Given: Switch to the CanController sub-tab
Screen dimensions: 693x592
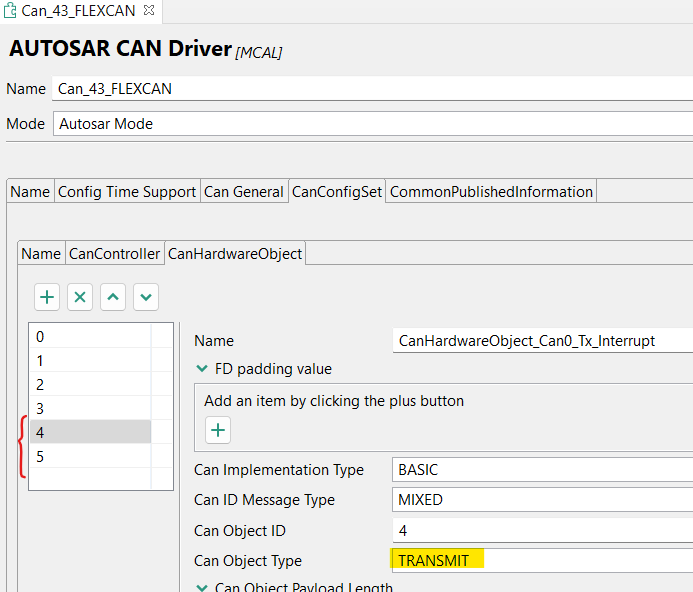Looking at the screenshot, I should click(x=114, y=254).
